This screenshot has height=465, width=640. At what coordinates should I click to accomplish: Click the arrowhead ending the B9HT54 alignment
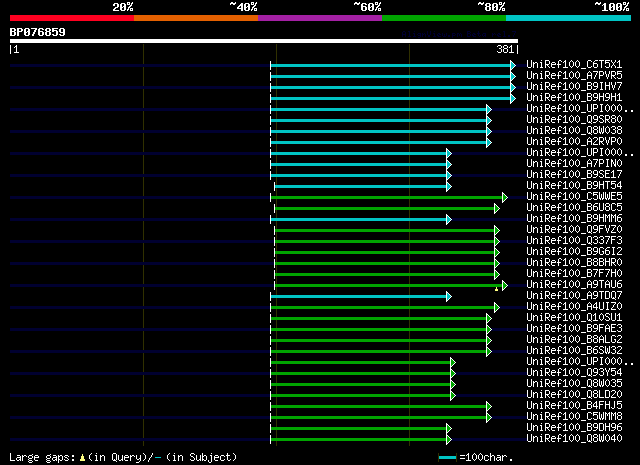tap(449, 187)
